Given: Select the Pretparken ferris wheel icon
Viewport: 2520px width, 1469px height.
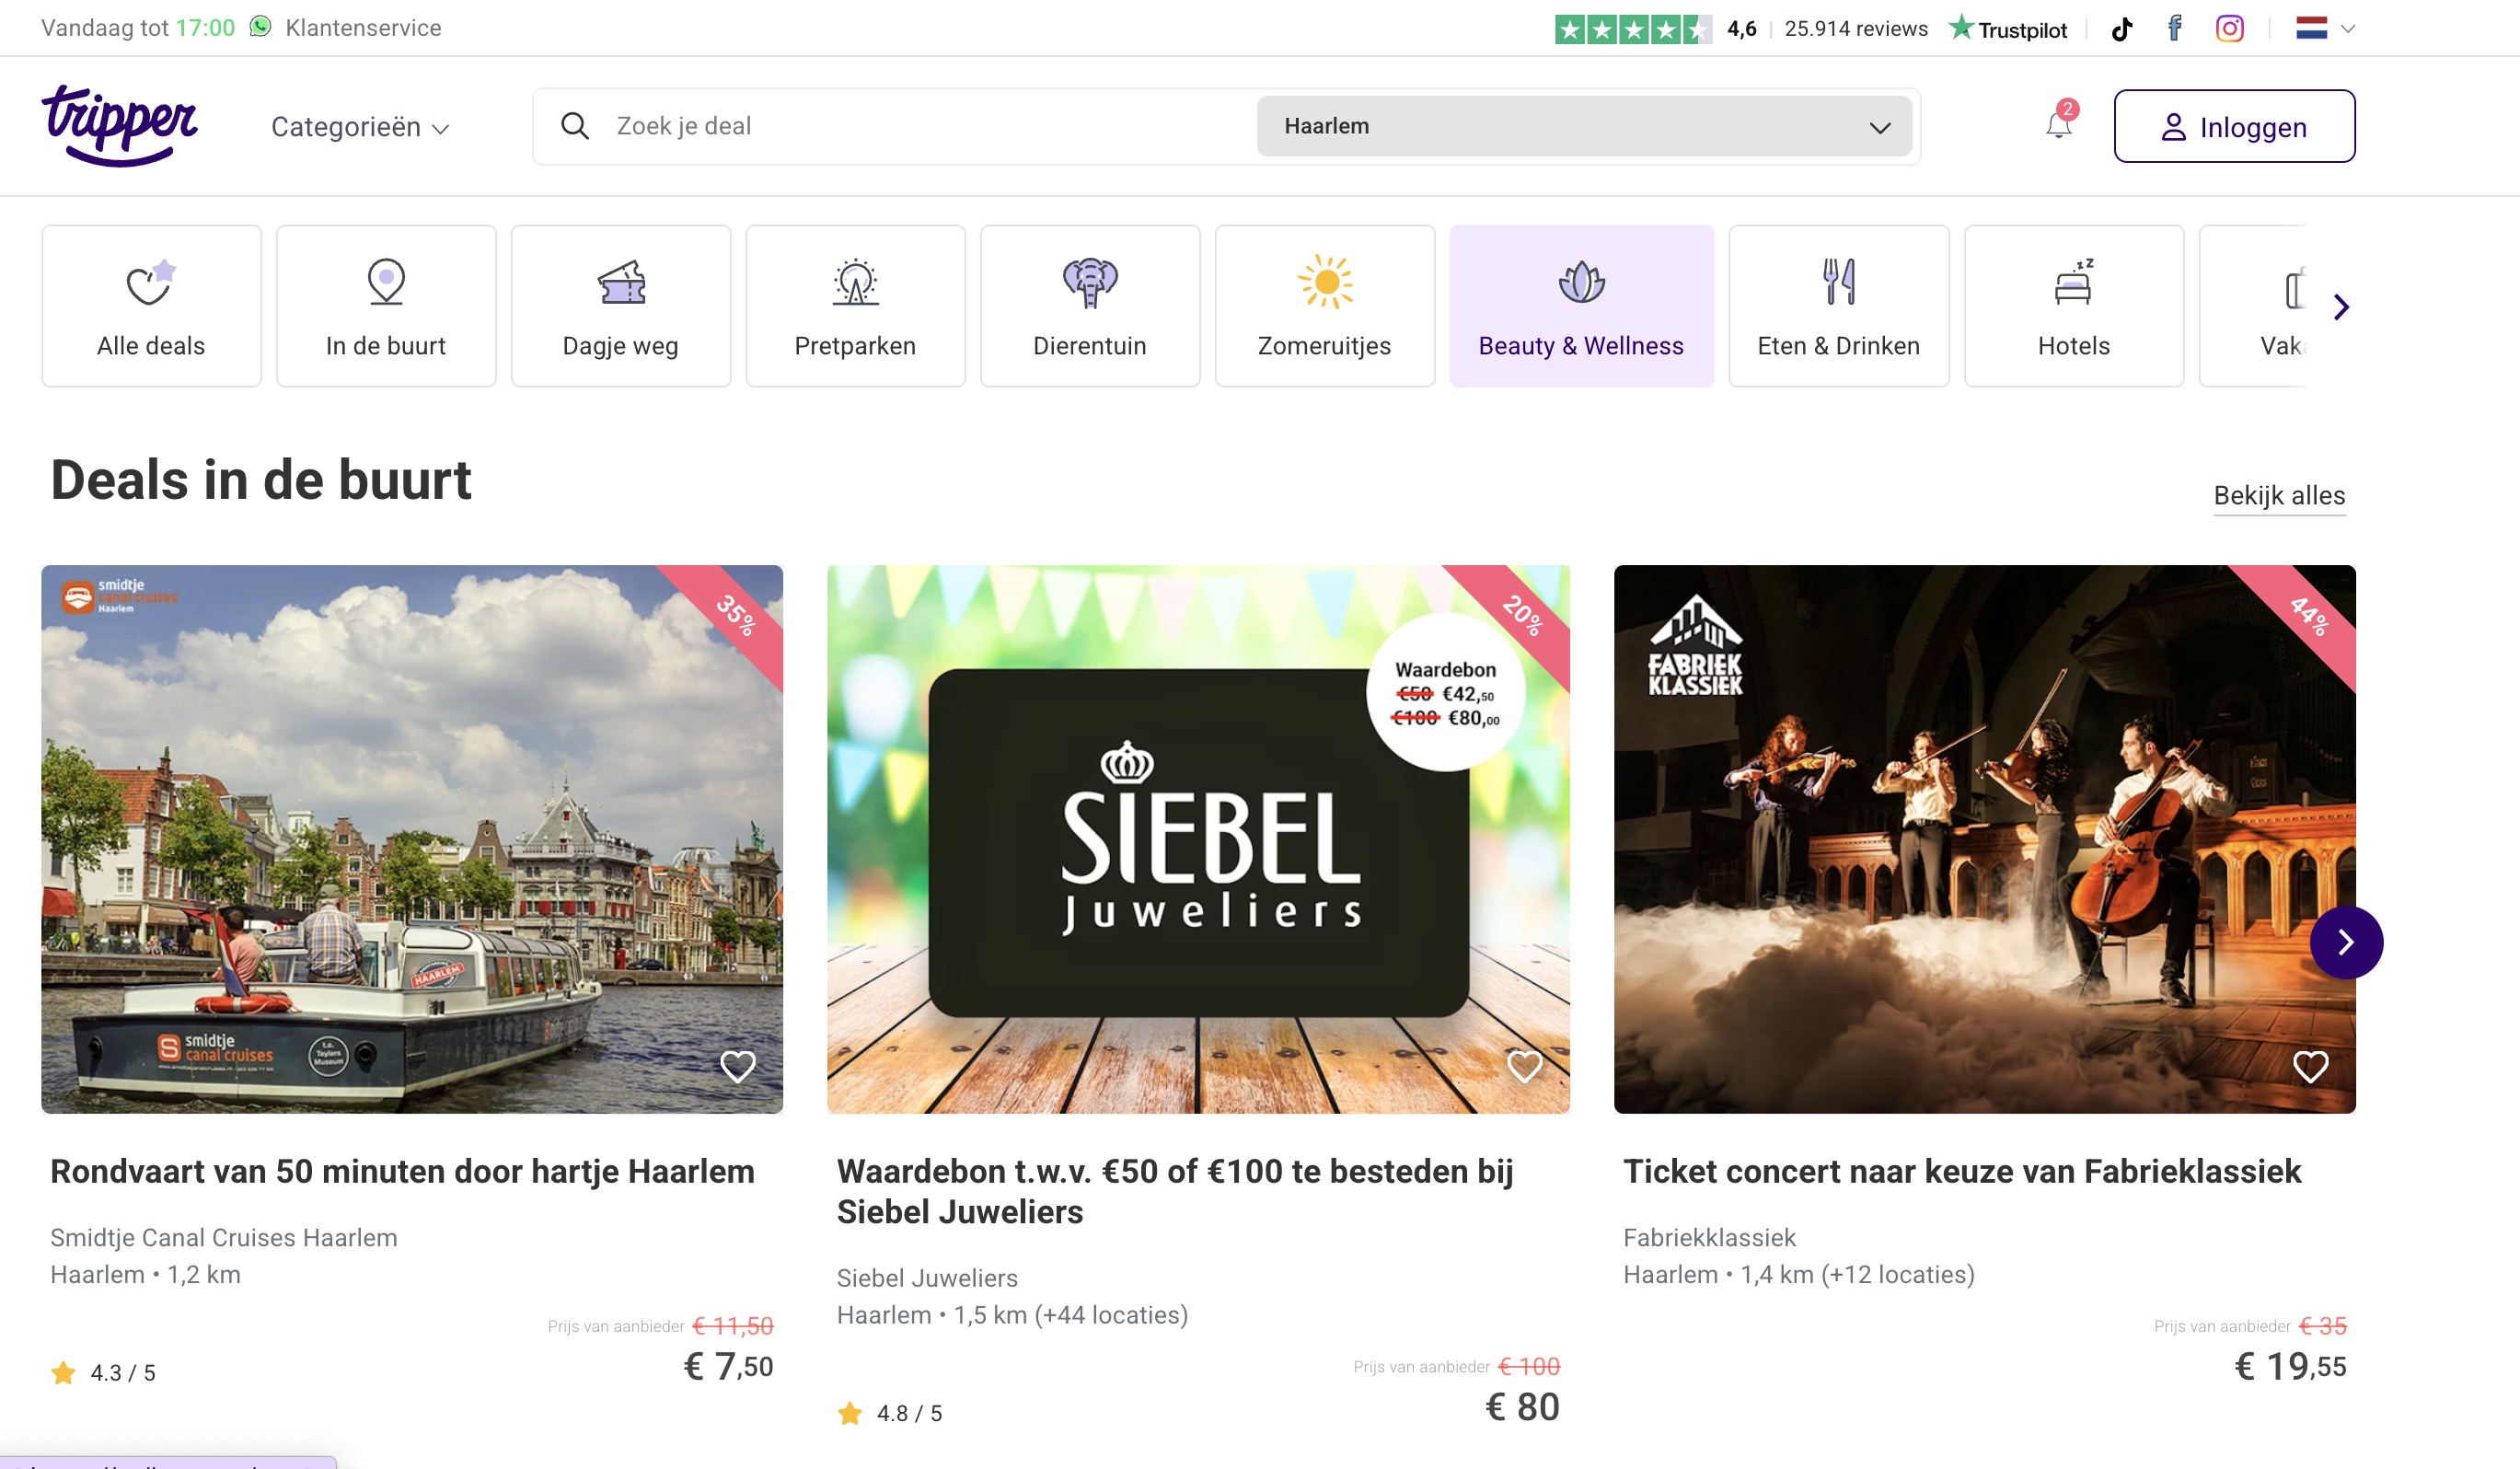Looking at the screenshot, I should [x=856, y=282].
